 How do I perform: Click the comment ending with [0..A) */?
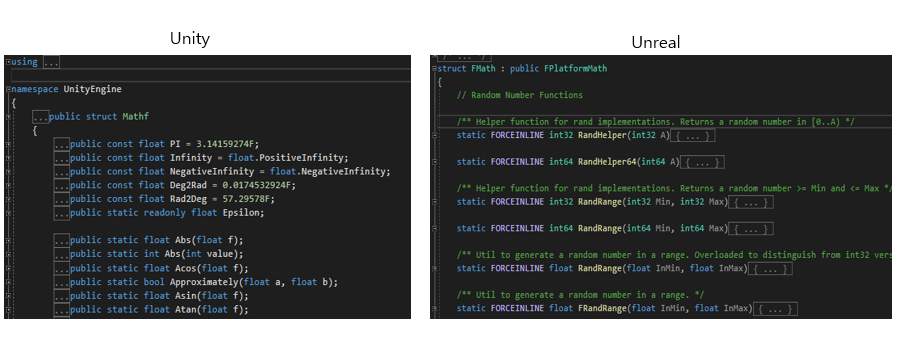[656, 122]
